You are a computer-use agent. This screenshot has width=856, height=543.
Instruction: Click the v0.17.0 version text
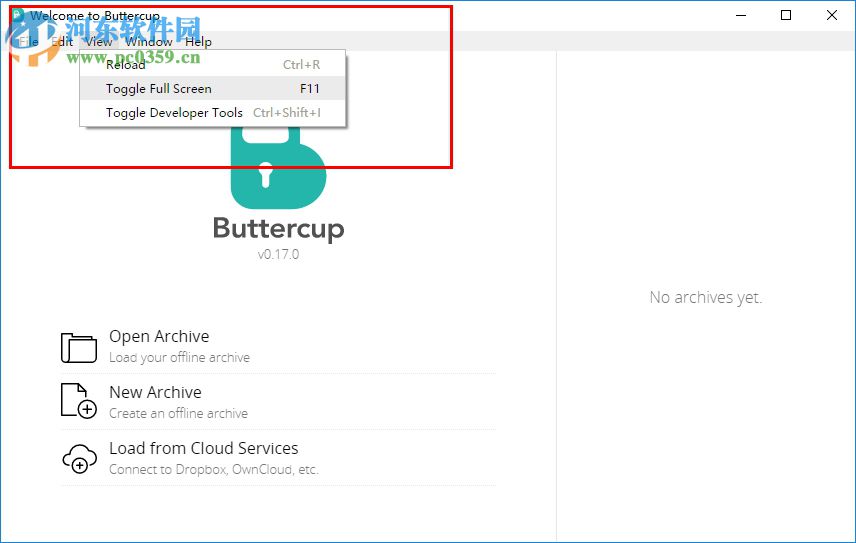pyautogui.click(x=278, y=254)
